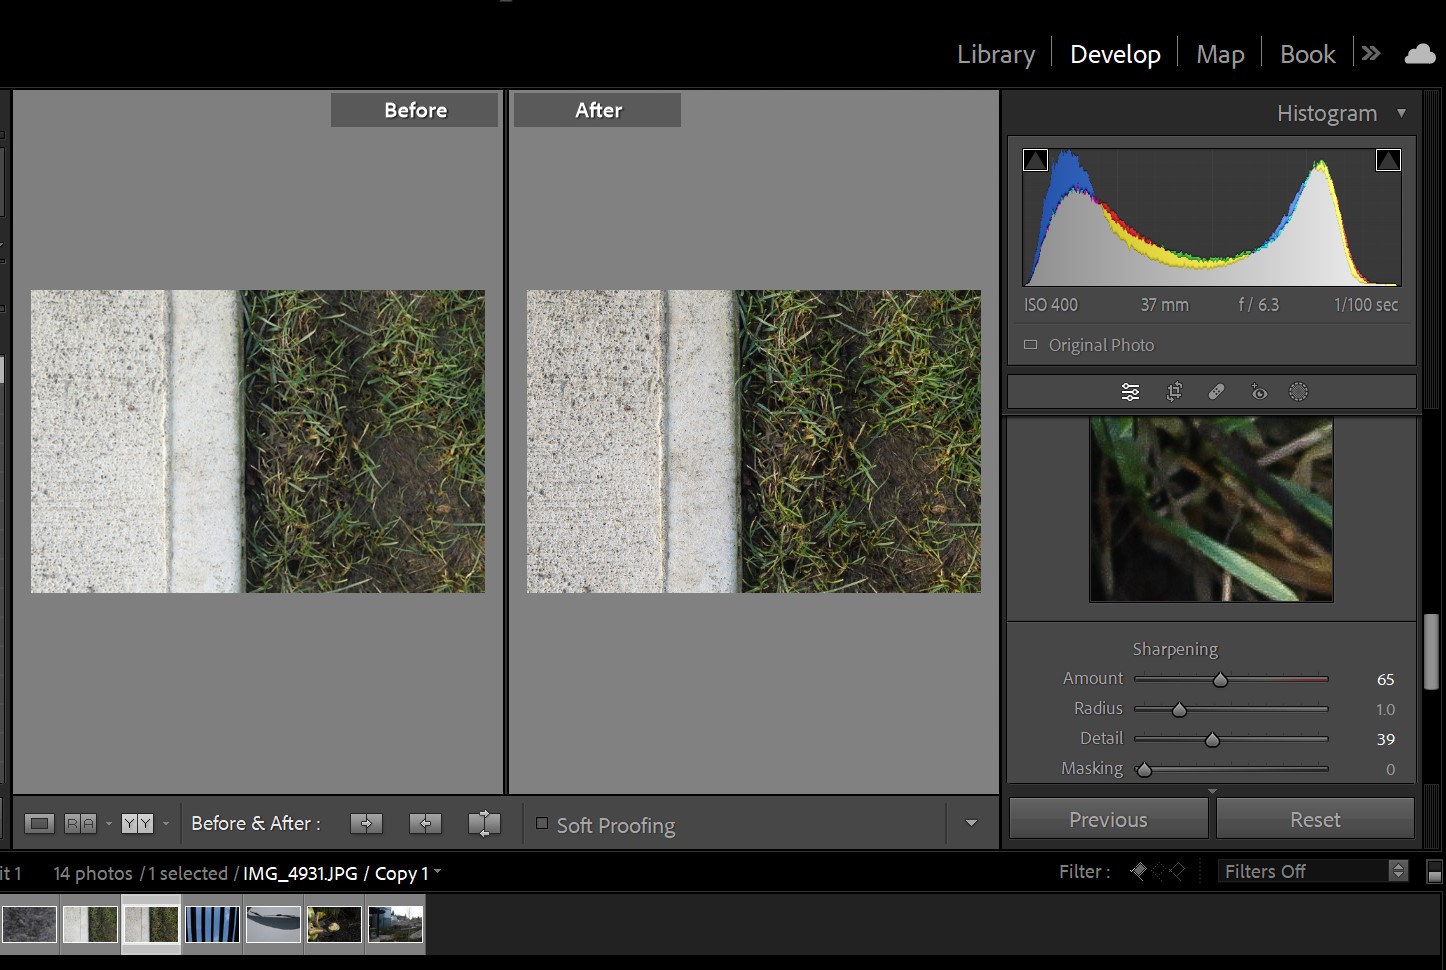Open cloud sync status icon
This screenshot has height=970, width=1446.
click(x=1419, y=54)
